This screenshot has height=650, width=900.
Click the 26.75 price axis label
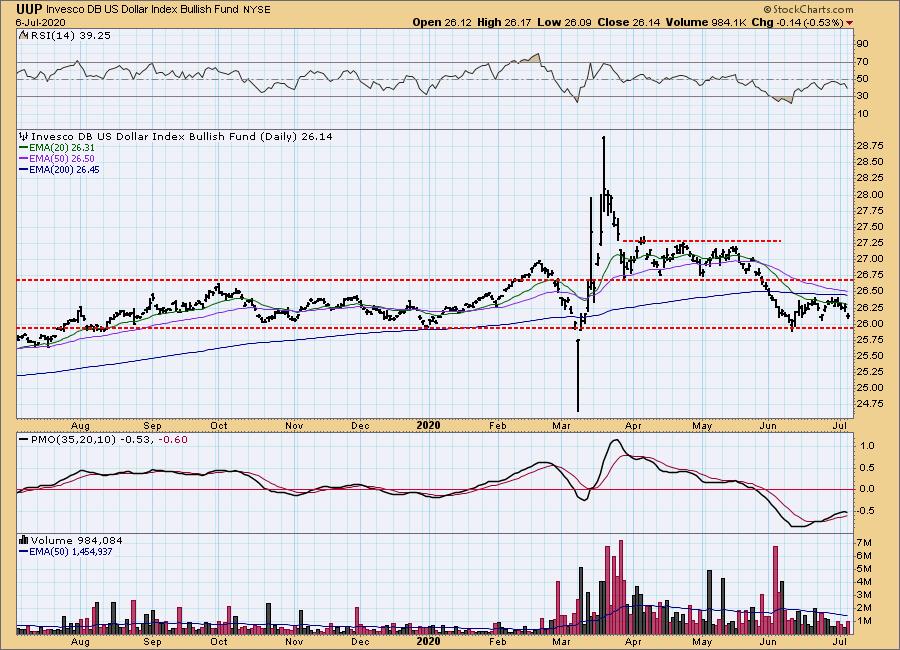tap(870, 275)
